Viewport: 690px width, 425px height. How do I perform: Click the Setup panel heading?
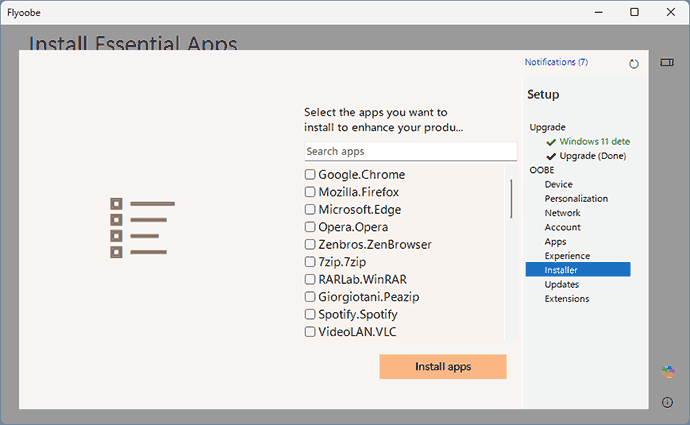tap(543, 94)
